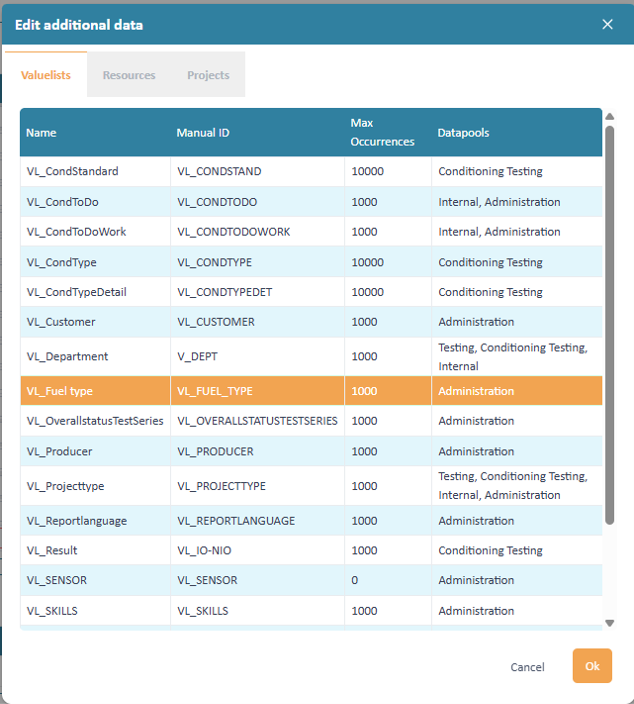Viewport: 634px width, 704px height.
Task: Switch to the Valuelists tab
Action: tap(46, 75)
